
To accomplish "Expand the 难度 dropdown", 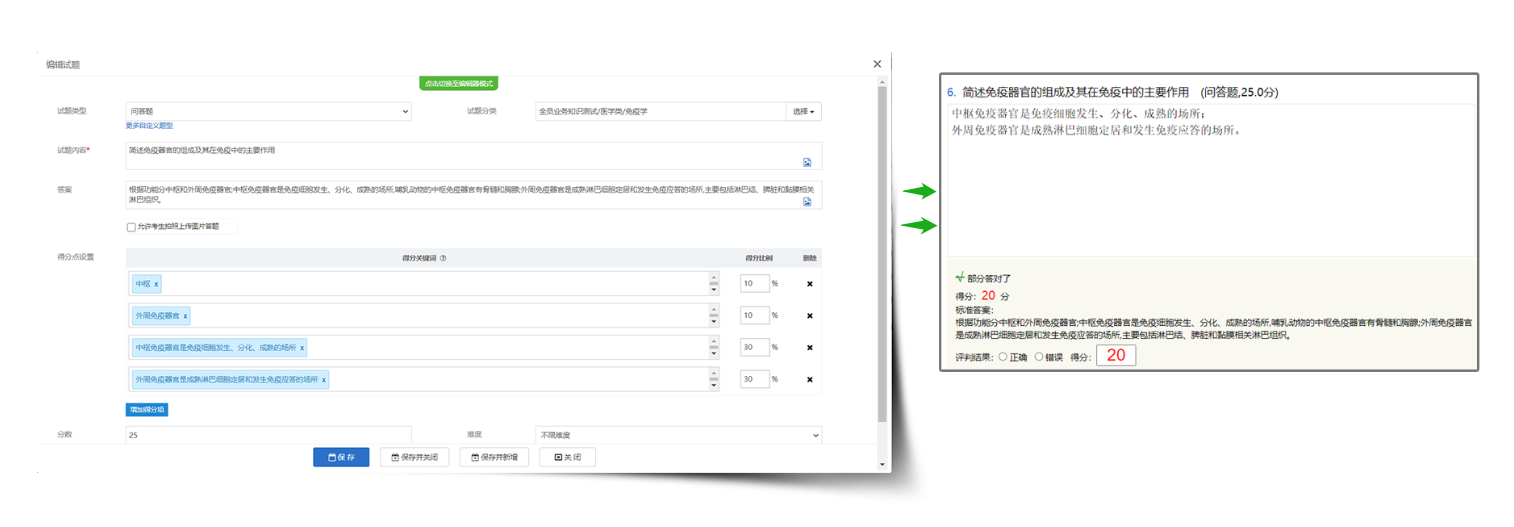I will [678, 435].
